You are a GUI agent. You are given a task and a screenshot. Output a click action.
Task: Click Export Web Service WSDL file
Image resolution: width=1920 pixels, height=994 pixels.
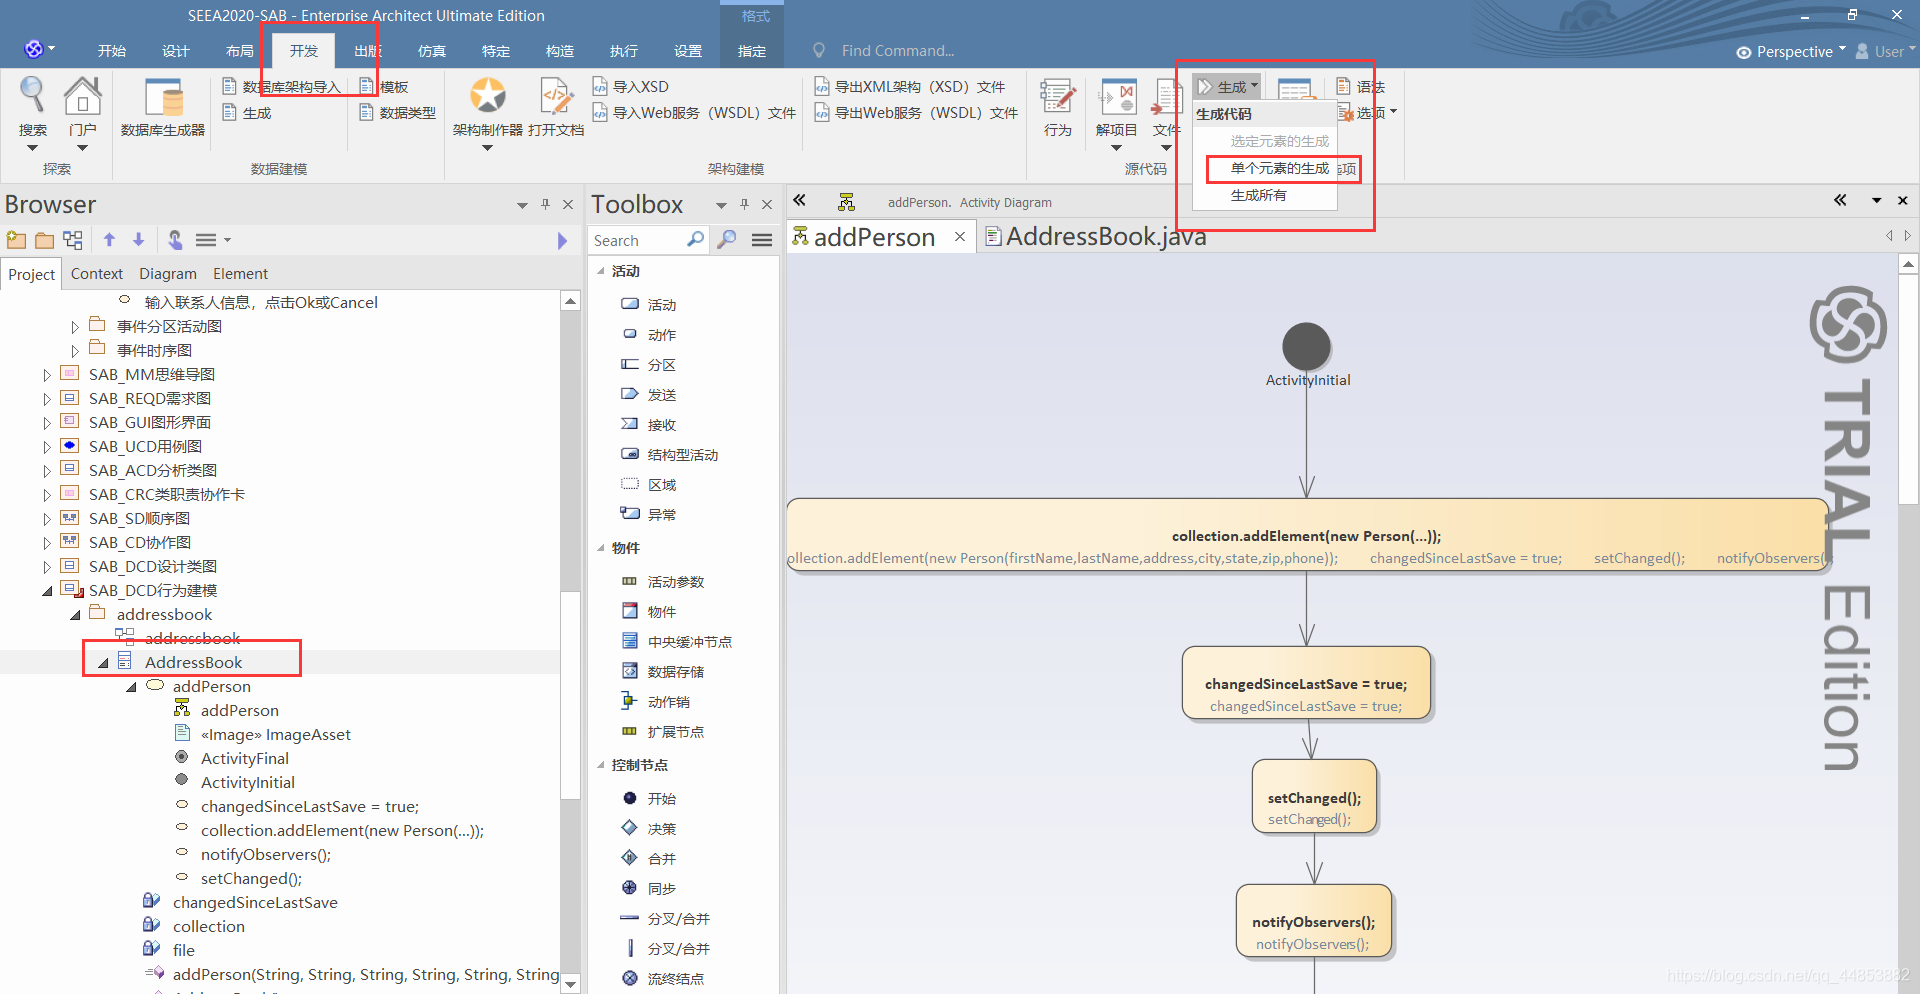(916, 113)
